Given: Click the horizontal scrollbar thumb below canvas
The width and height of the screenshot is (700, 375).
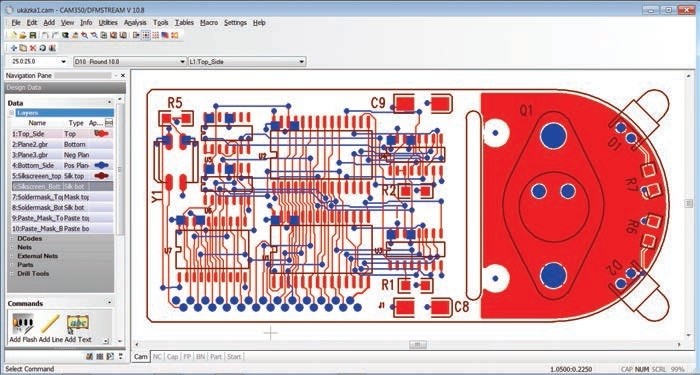Looking at the screenshot, I should click(x=418, y=345).
